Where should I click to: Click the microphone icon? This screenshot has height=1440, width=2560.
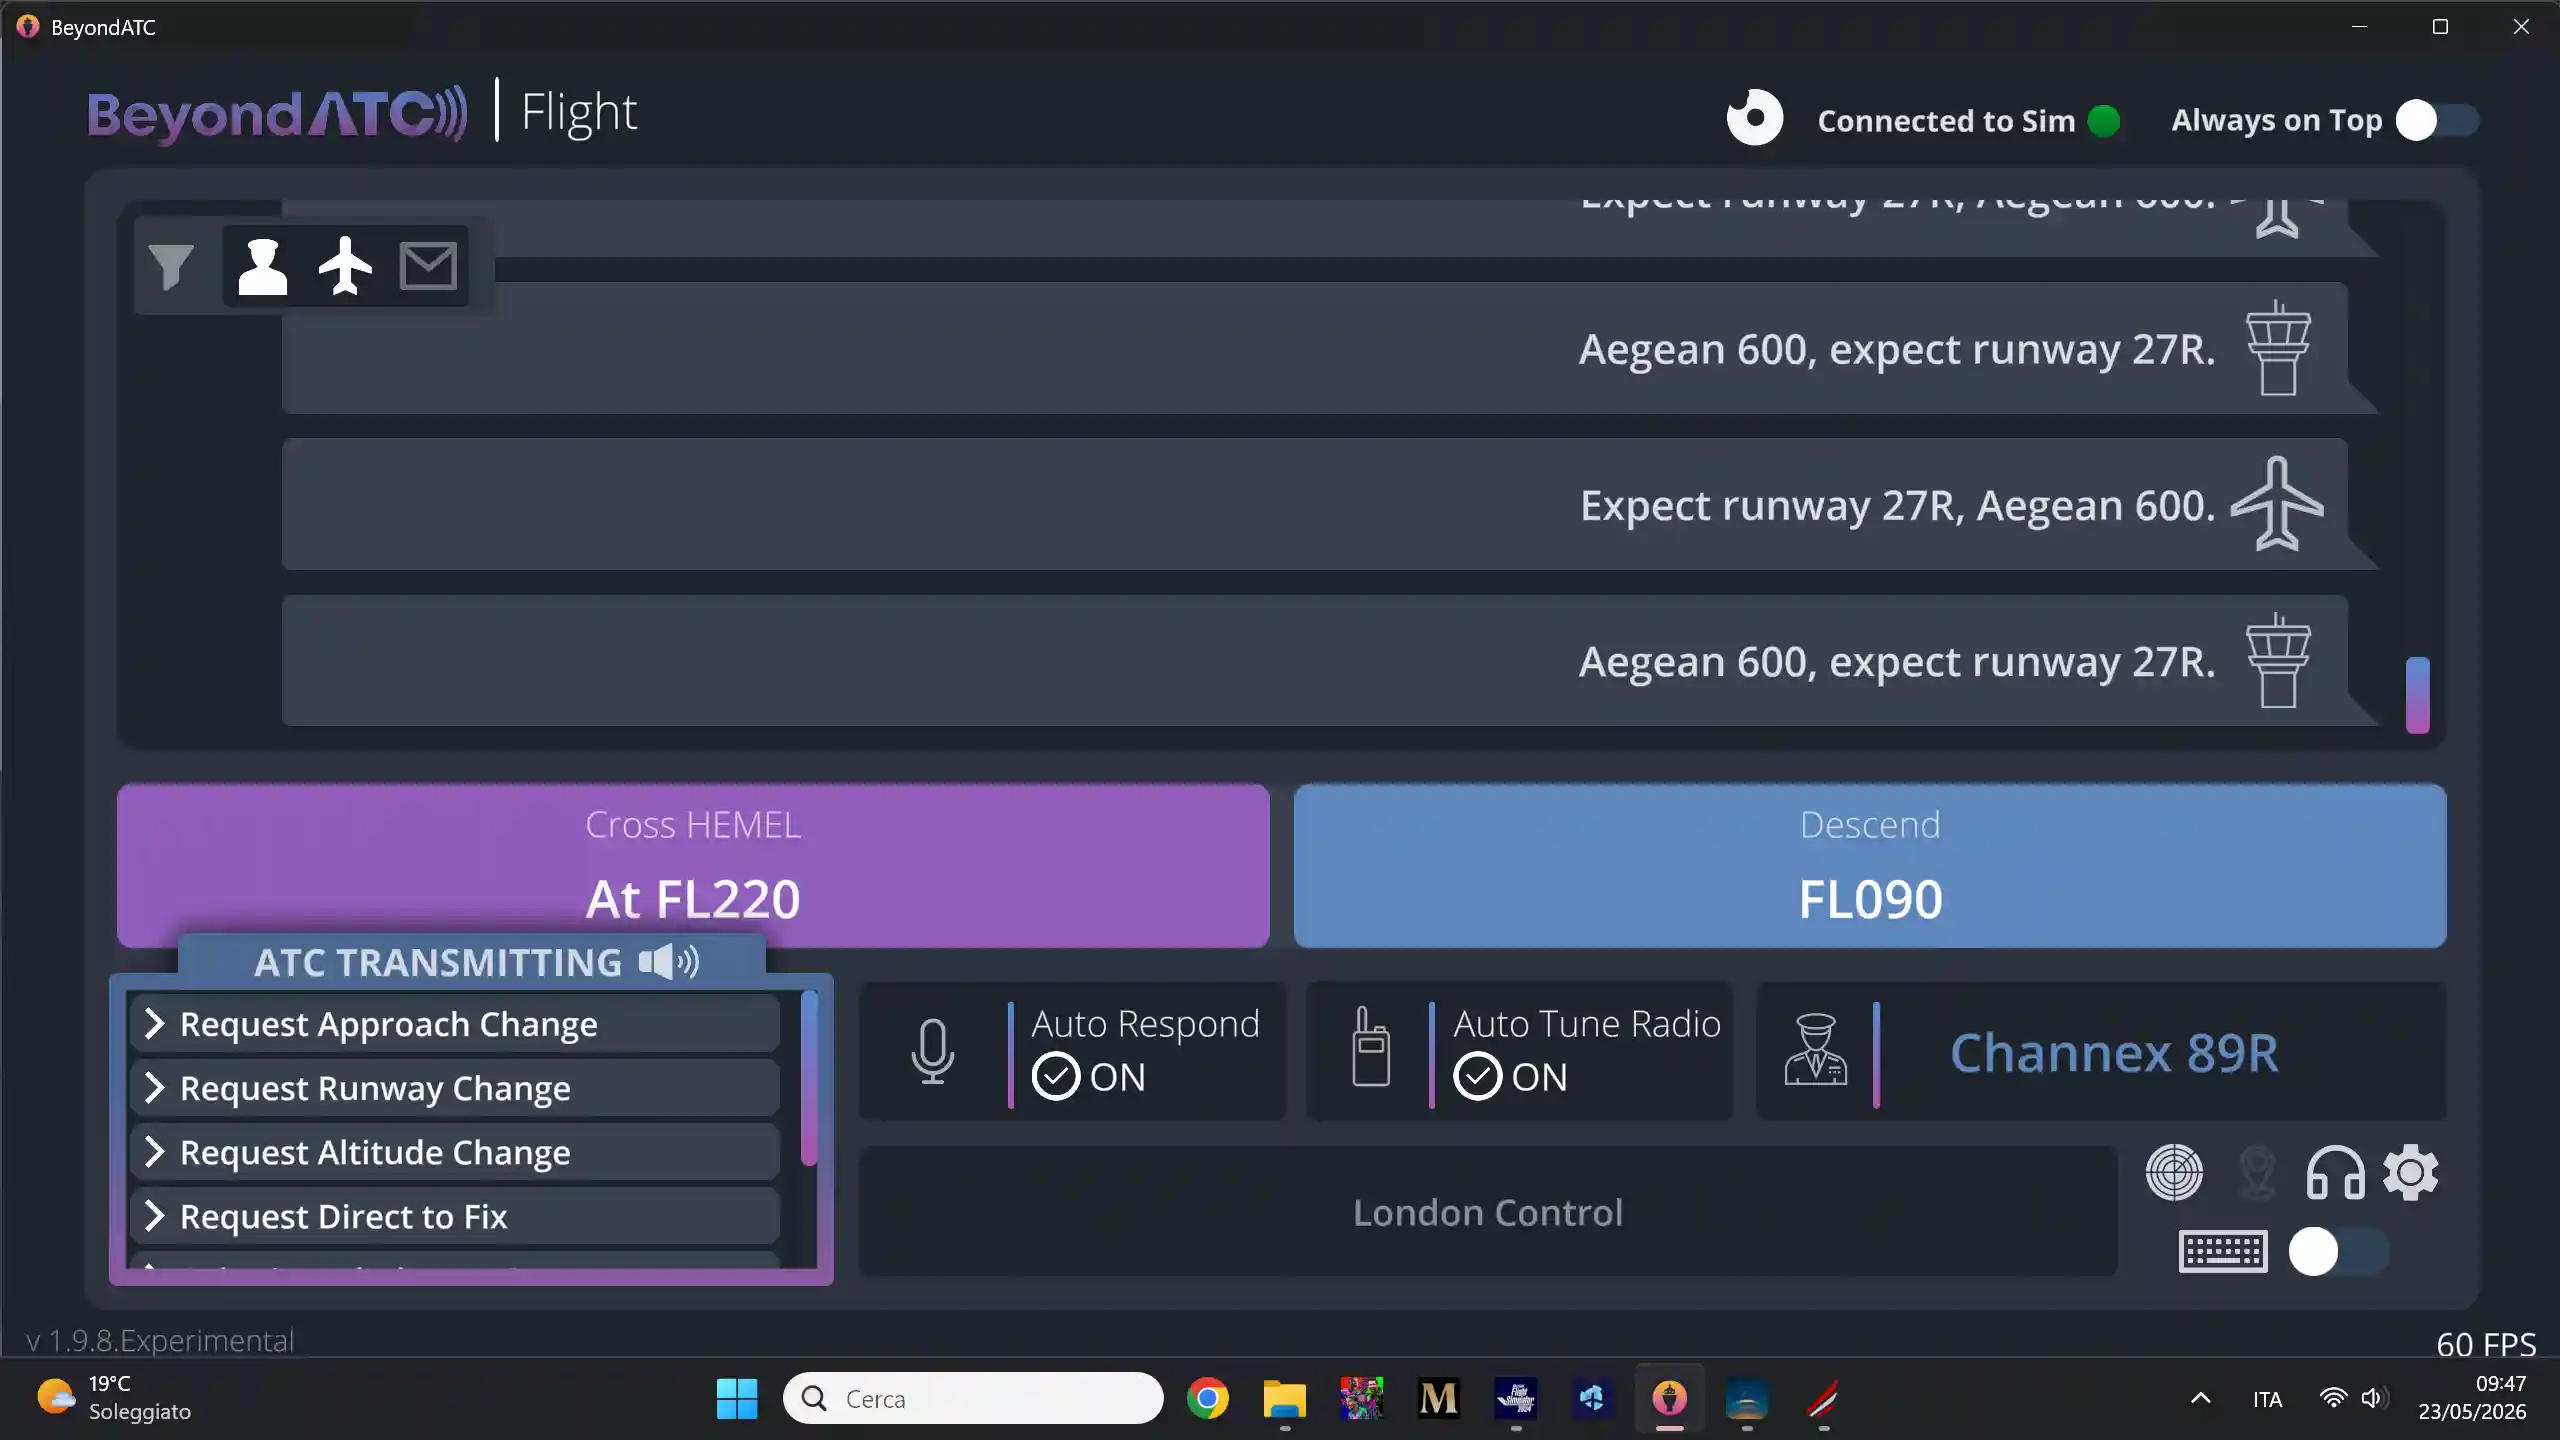coord(932,1051)
